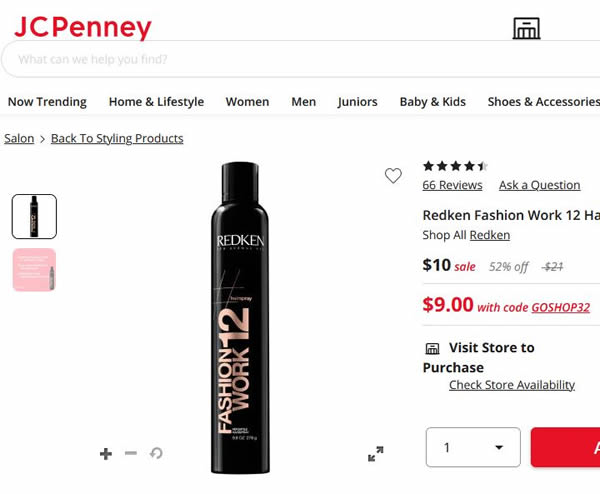Open the quantity dropdown
This screenshot has width=600, height=494.
pos(473,447)
